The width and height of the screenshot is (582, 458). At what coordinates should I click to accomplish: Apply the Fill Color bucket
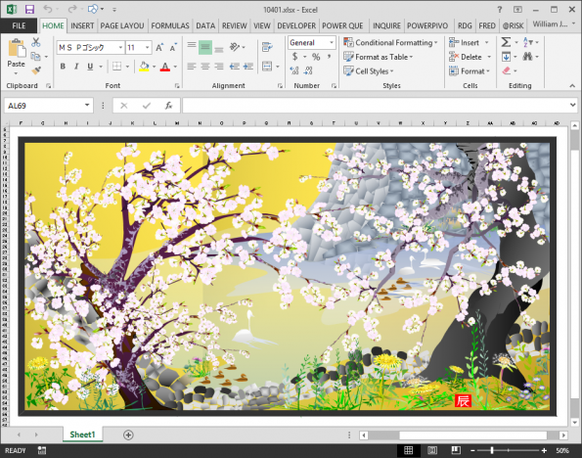144,66
